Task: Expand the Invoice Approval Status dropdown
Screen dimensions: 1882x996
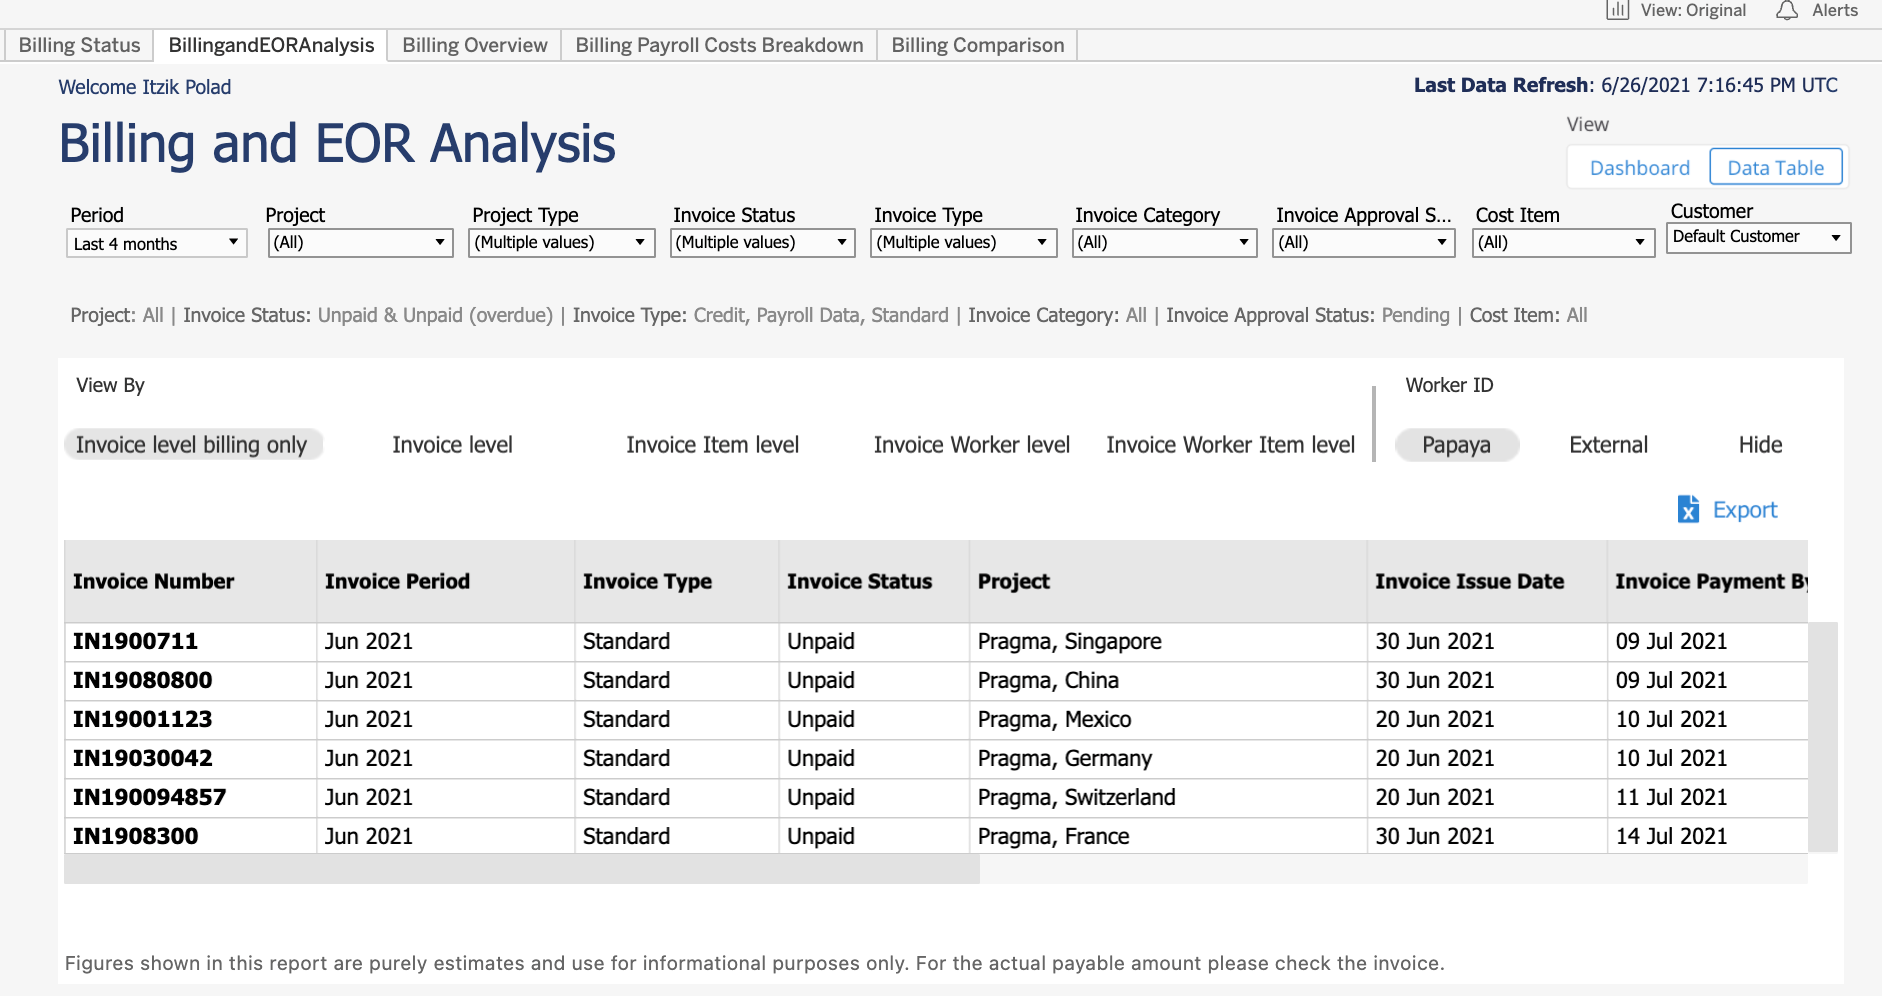Action: pos(1442,242)
